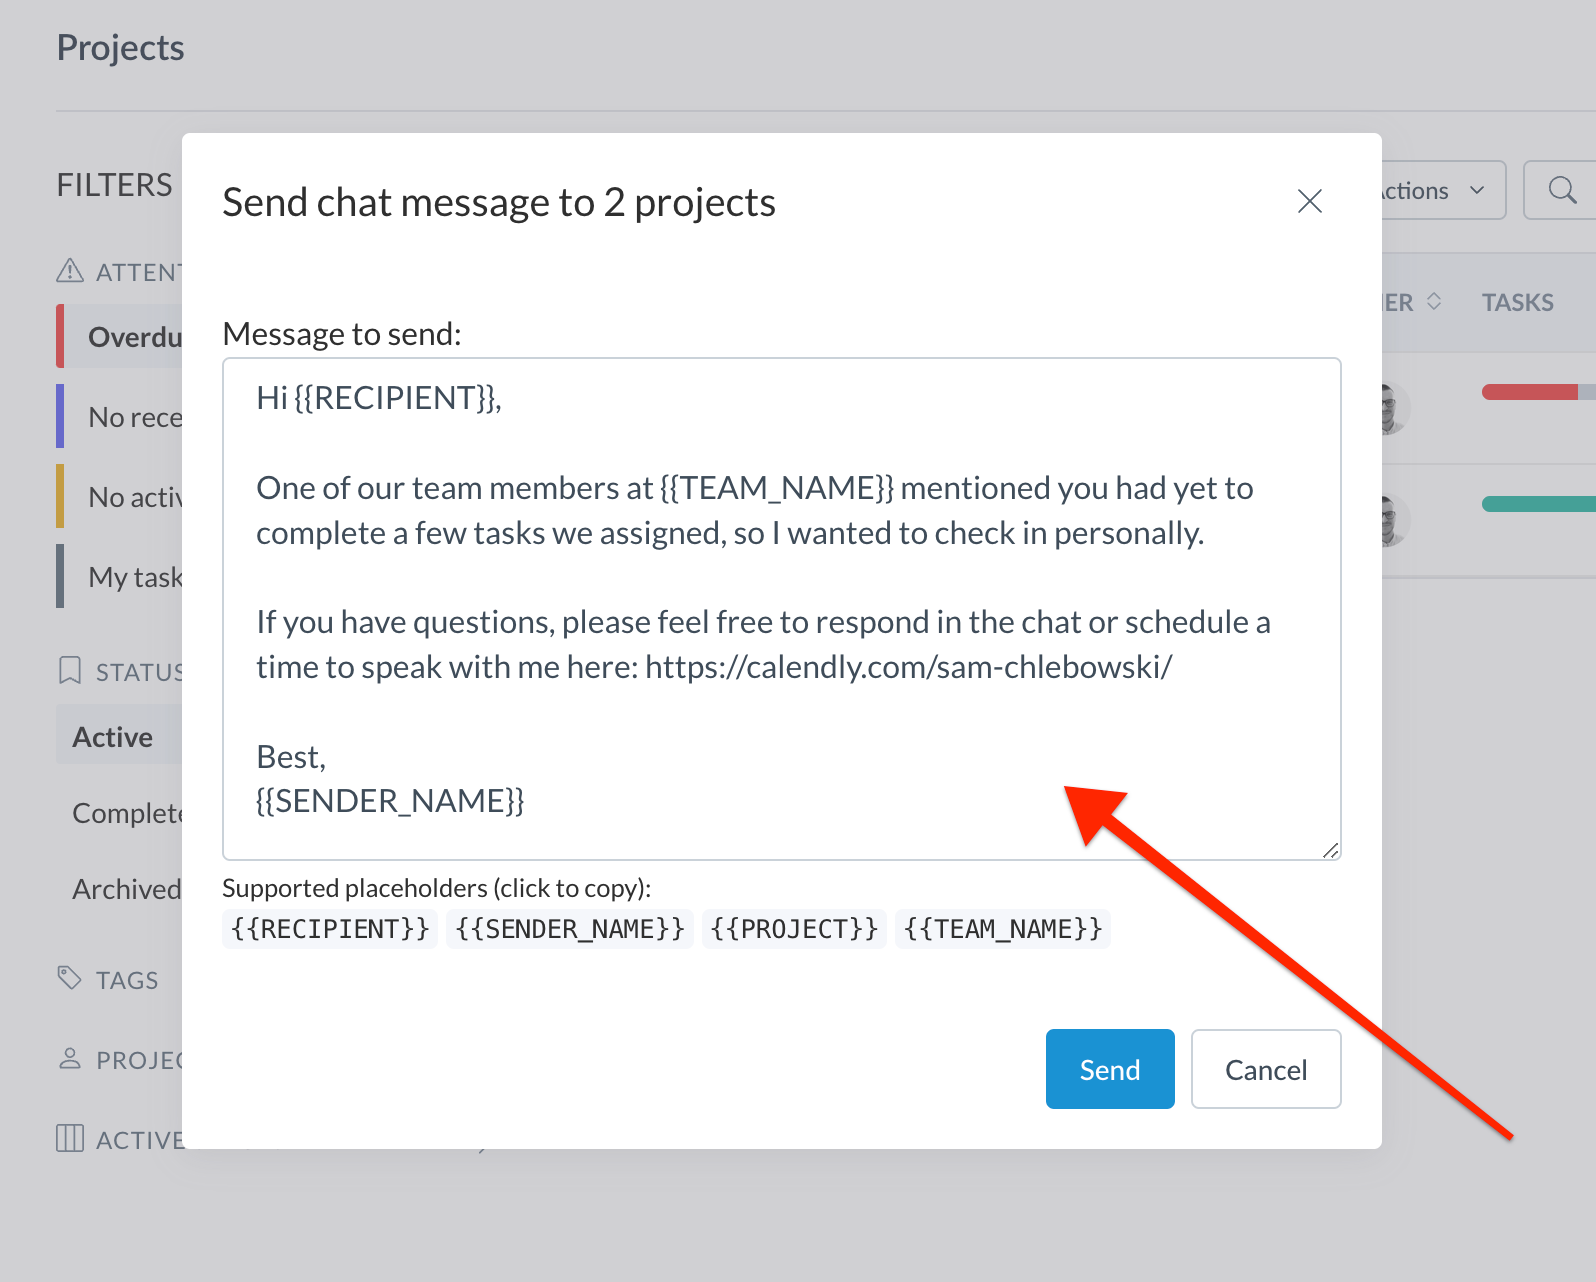Click the blue Send button

[x=1109, y=1069]
